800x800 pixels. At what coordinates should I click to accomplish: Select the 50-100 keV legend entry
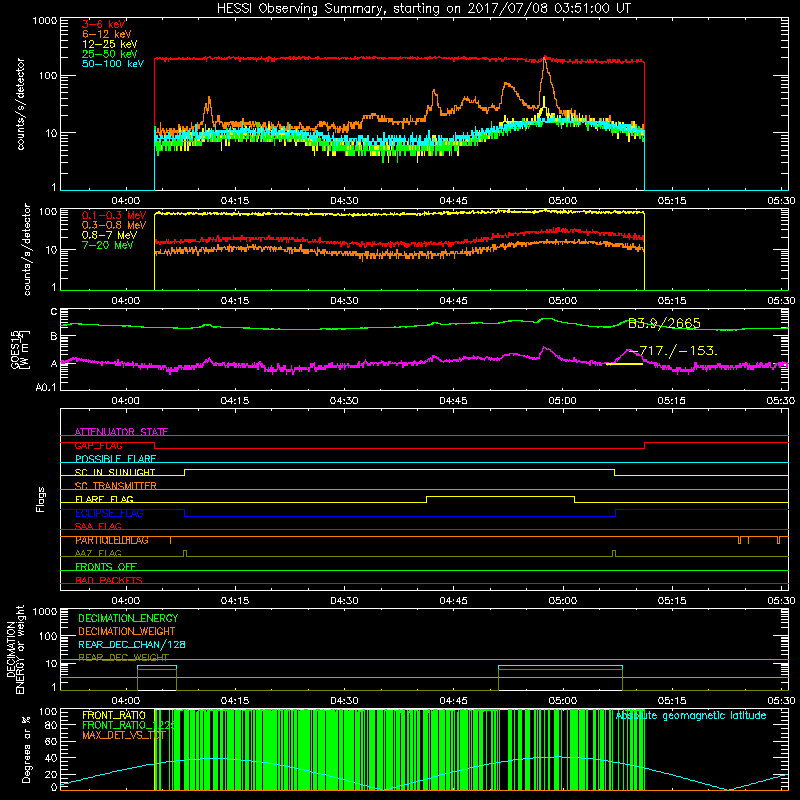click(x=113, y=64)
